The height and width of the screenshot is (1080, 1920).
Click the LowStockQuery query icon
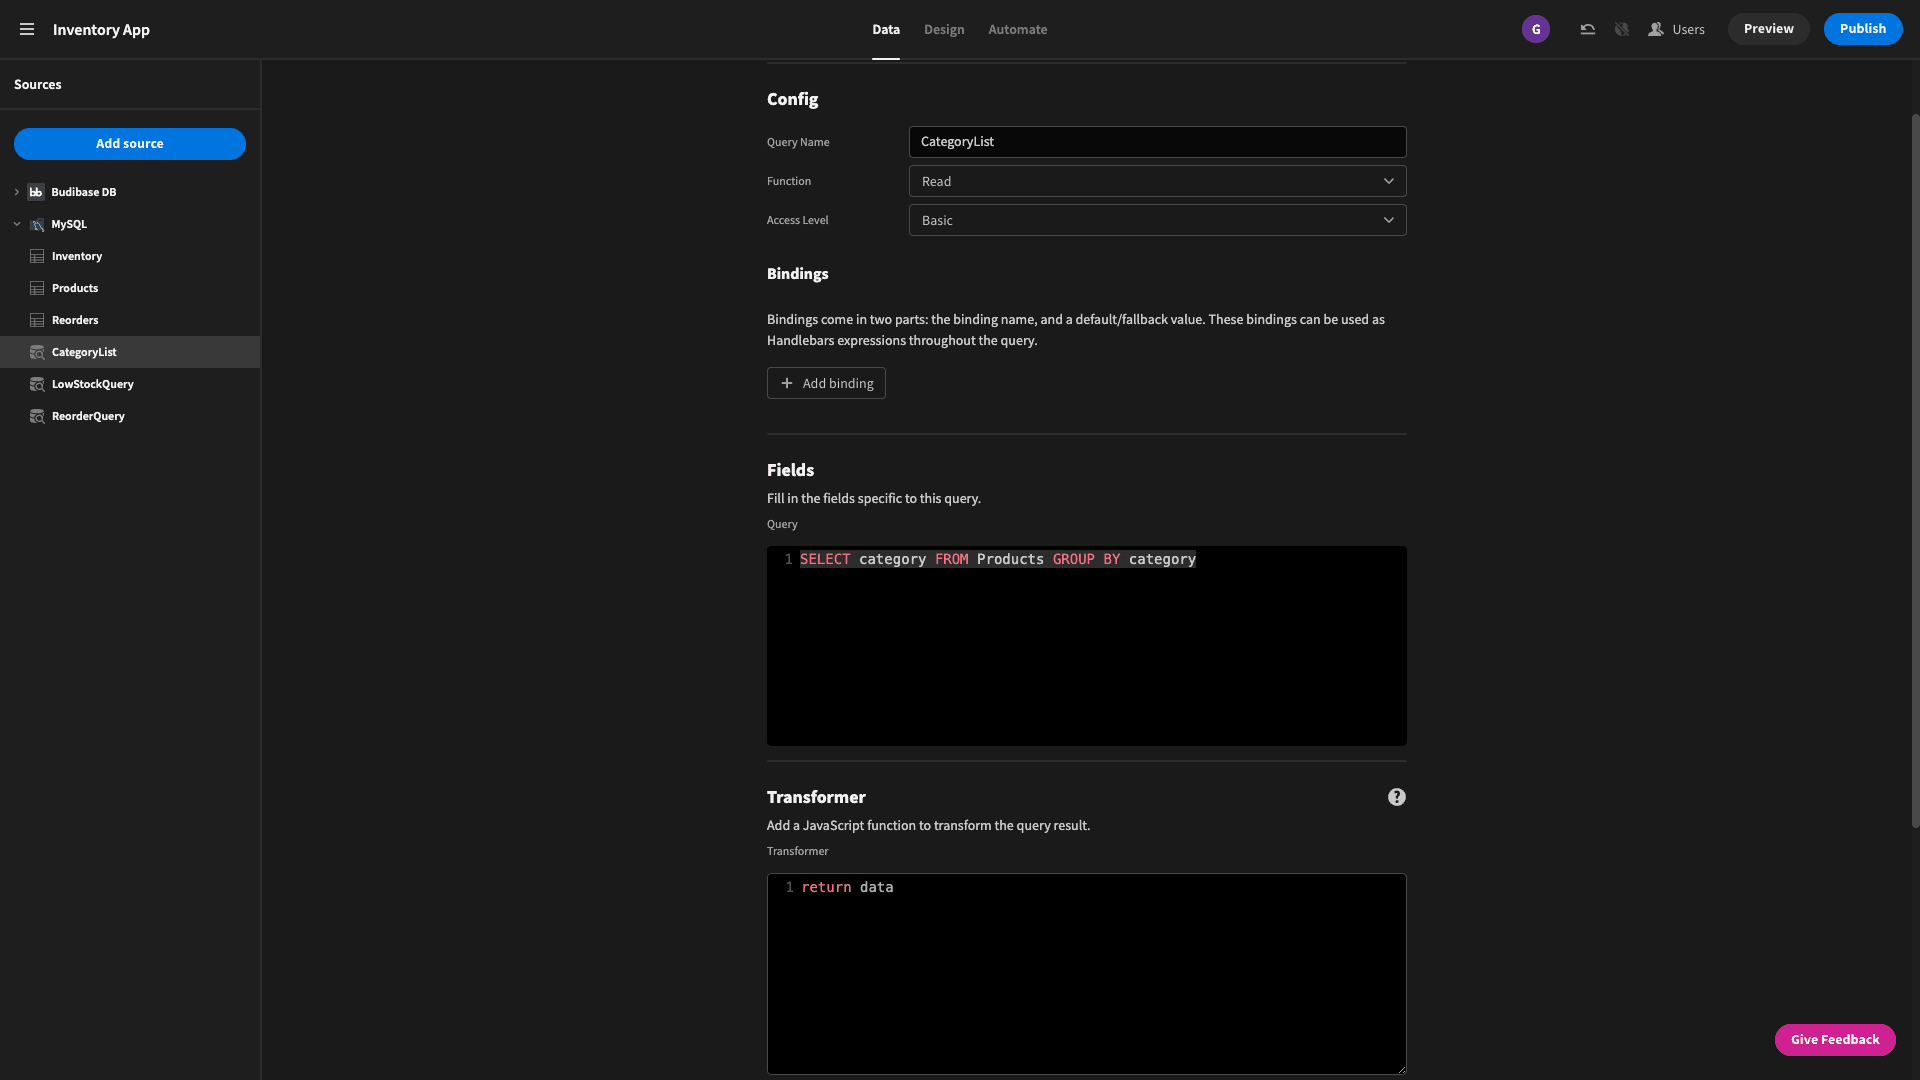[x=37, y=384]
